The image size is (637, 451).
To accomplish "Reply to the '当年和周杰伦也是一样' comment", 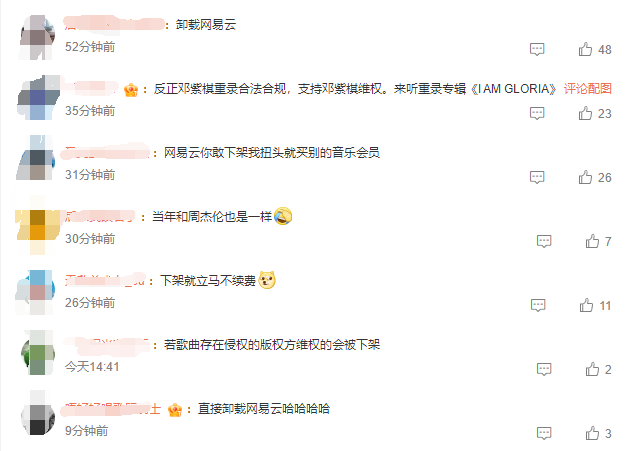I will click(544, 241).
